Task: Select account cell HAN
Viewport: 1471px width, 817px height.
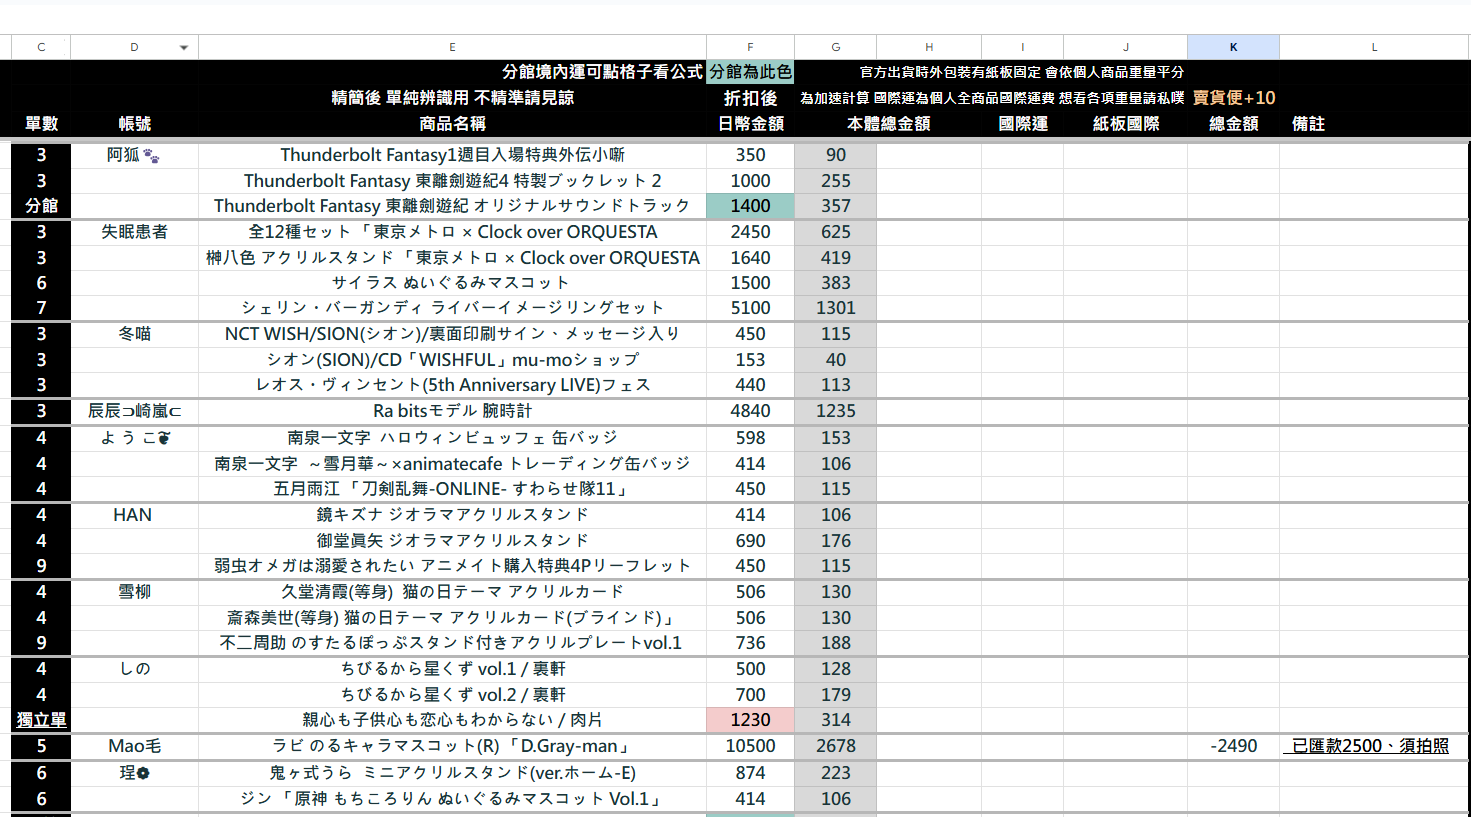Action: [x=134, y=515]
